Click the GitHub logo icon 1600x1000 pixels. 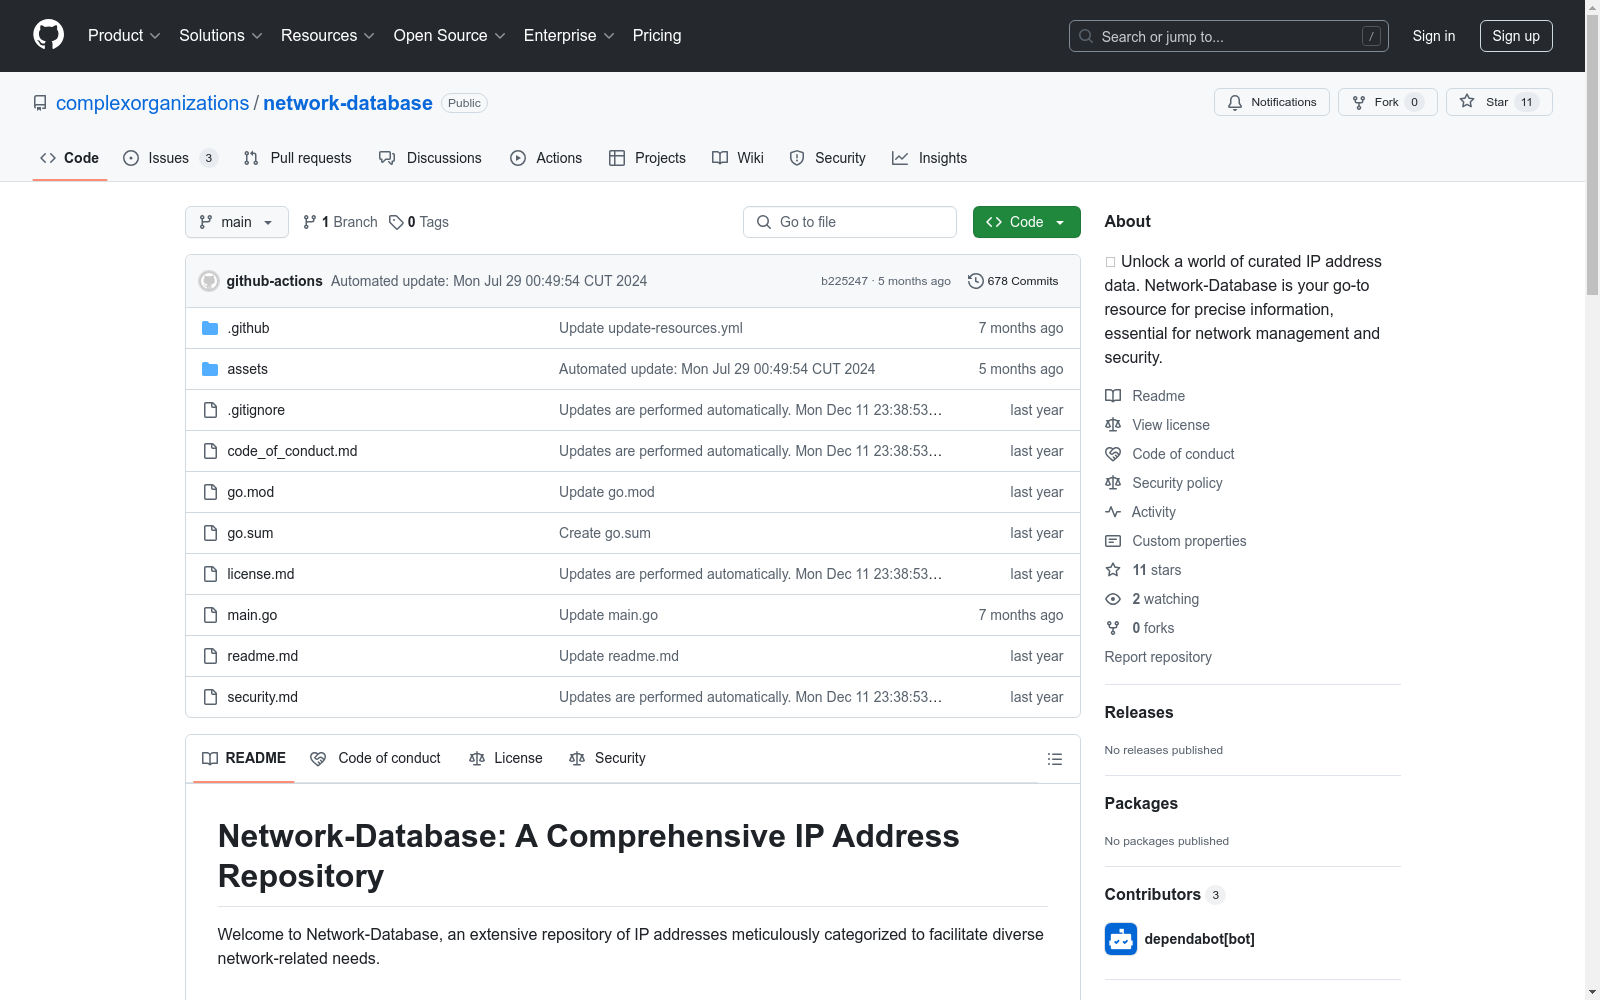point(48,35)
